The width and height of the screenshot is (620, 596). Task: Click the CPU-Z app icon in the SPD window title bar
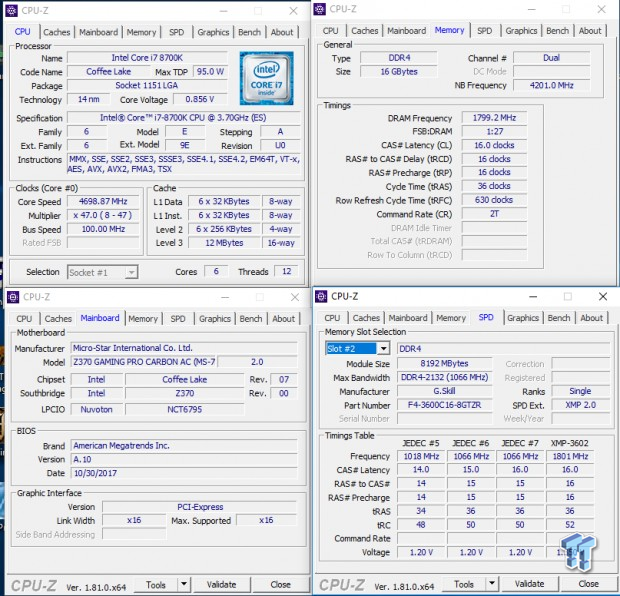coord(321,296)
